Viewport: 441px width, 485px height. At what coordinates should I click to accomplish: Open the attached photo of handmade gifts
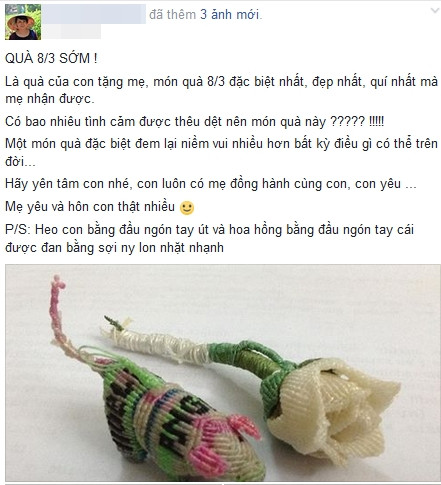tap(223, 373)
